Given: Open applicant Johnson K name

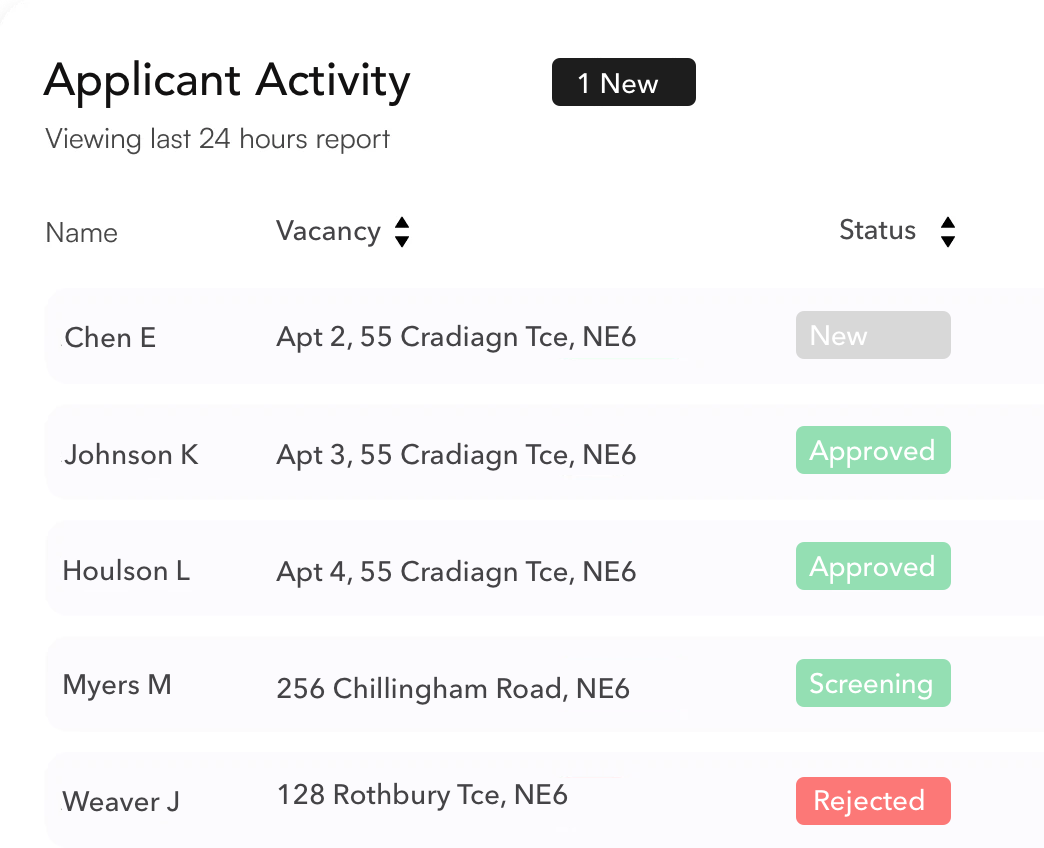Looking at the screenshot, I should 130,455.
